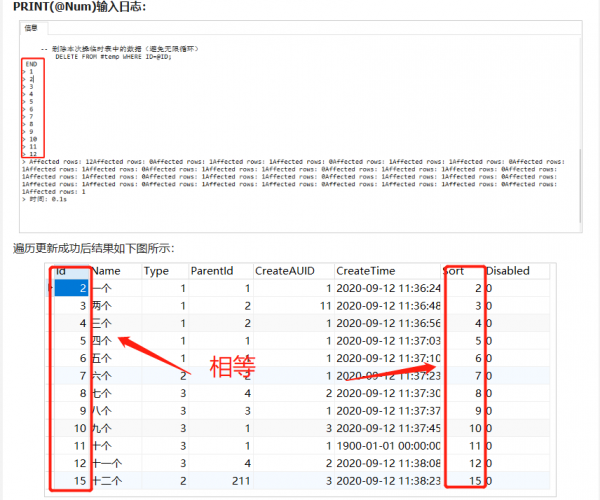Click CreateTime cell 2020-09-12 11:36:56
Image resolution: width=600 pixels, height=500 pixels.
(x=388, y=323)
